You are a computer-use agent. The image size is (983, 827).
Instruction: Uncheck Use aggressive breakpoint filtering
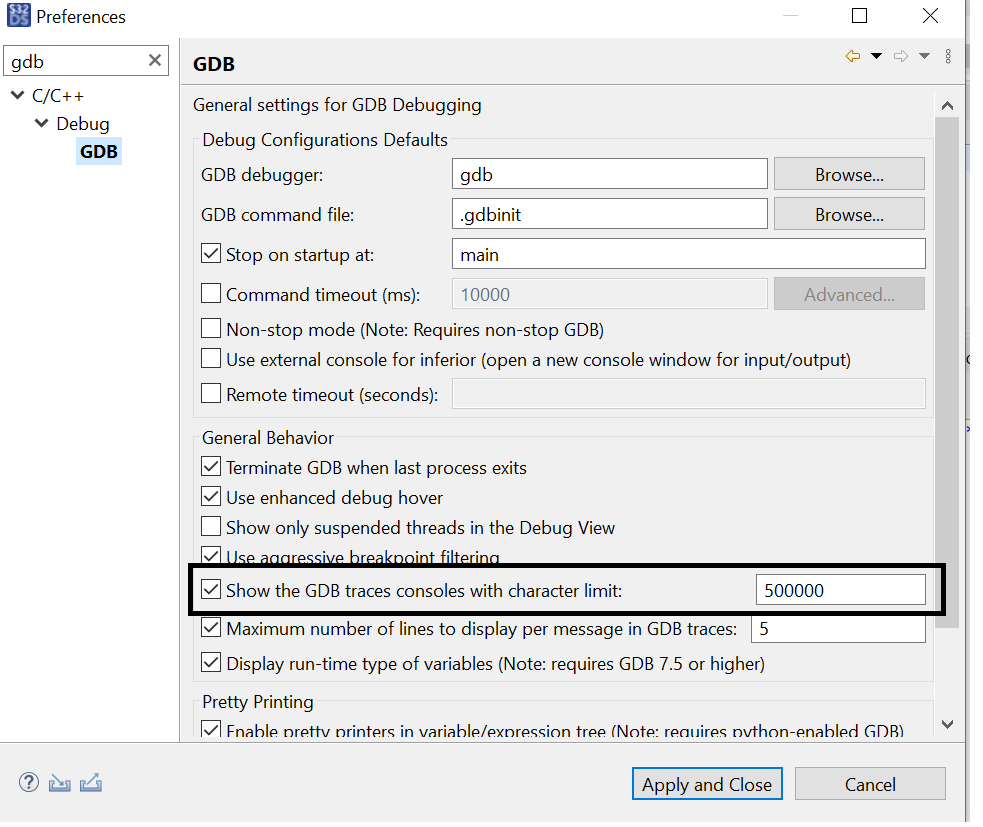(211, 555)
